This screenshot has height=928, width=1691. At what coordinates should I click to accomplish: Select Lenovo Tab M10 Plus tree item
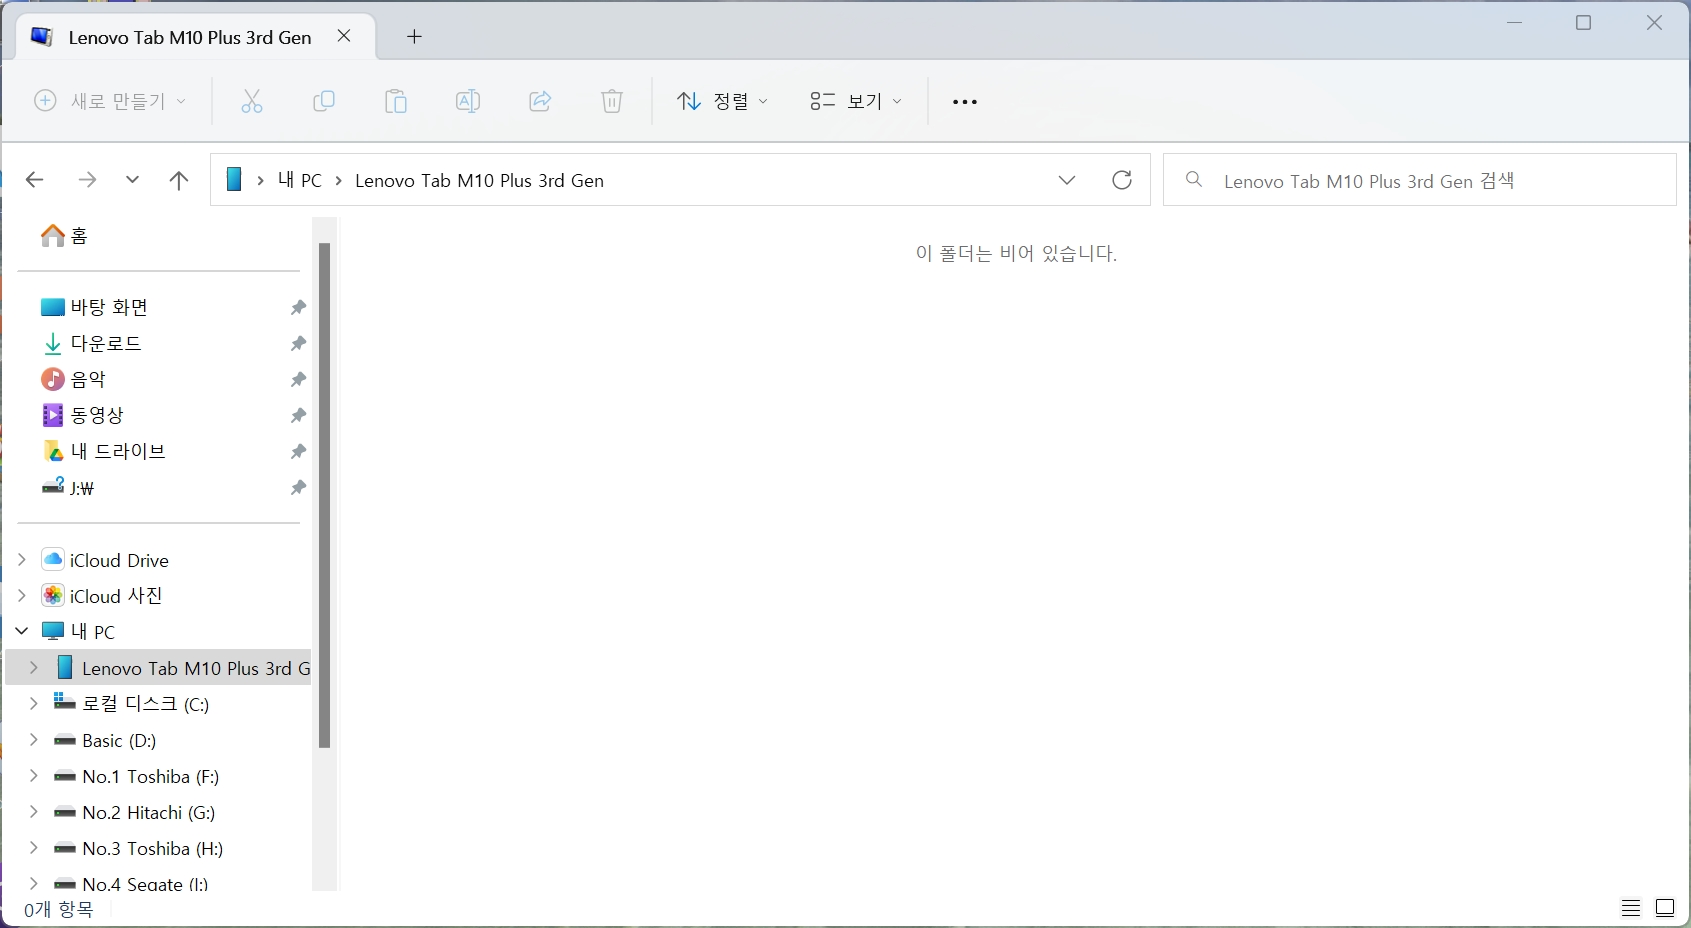[x=160, y=668]
